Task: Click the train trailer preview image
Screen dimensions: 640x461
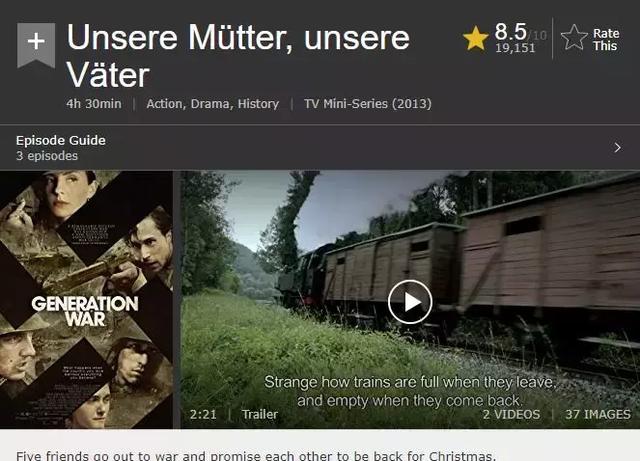Action: click(410, 300)
